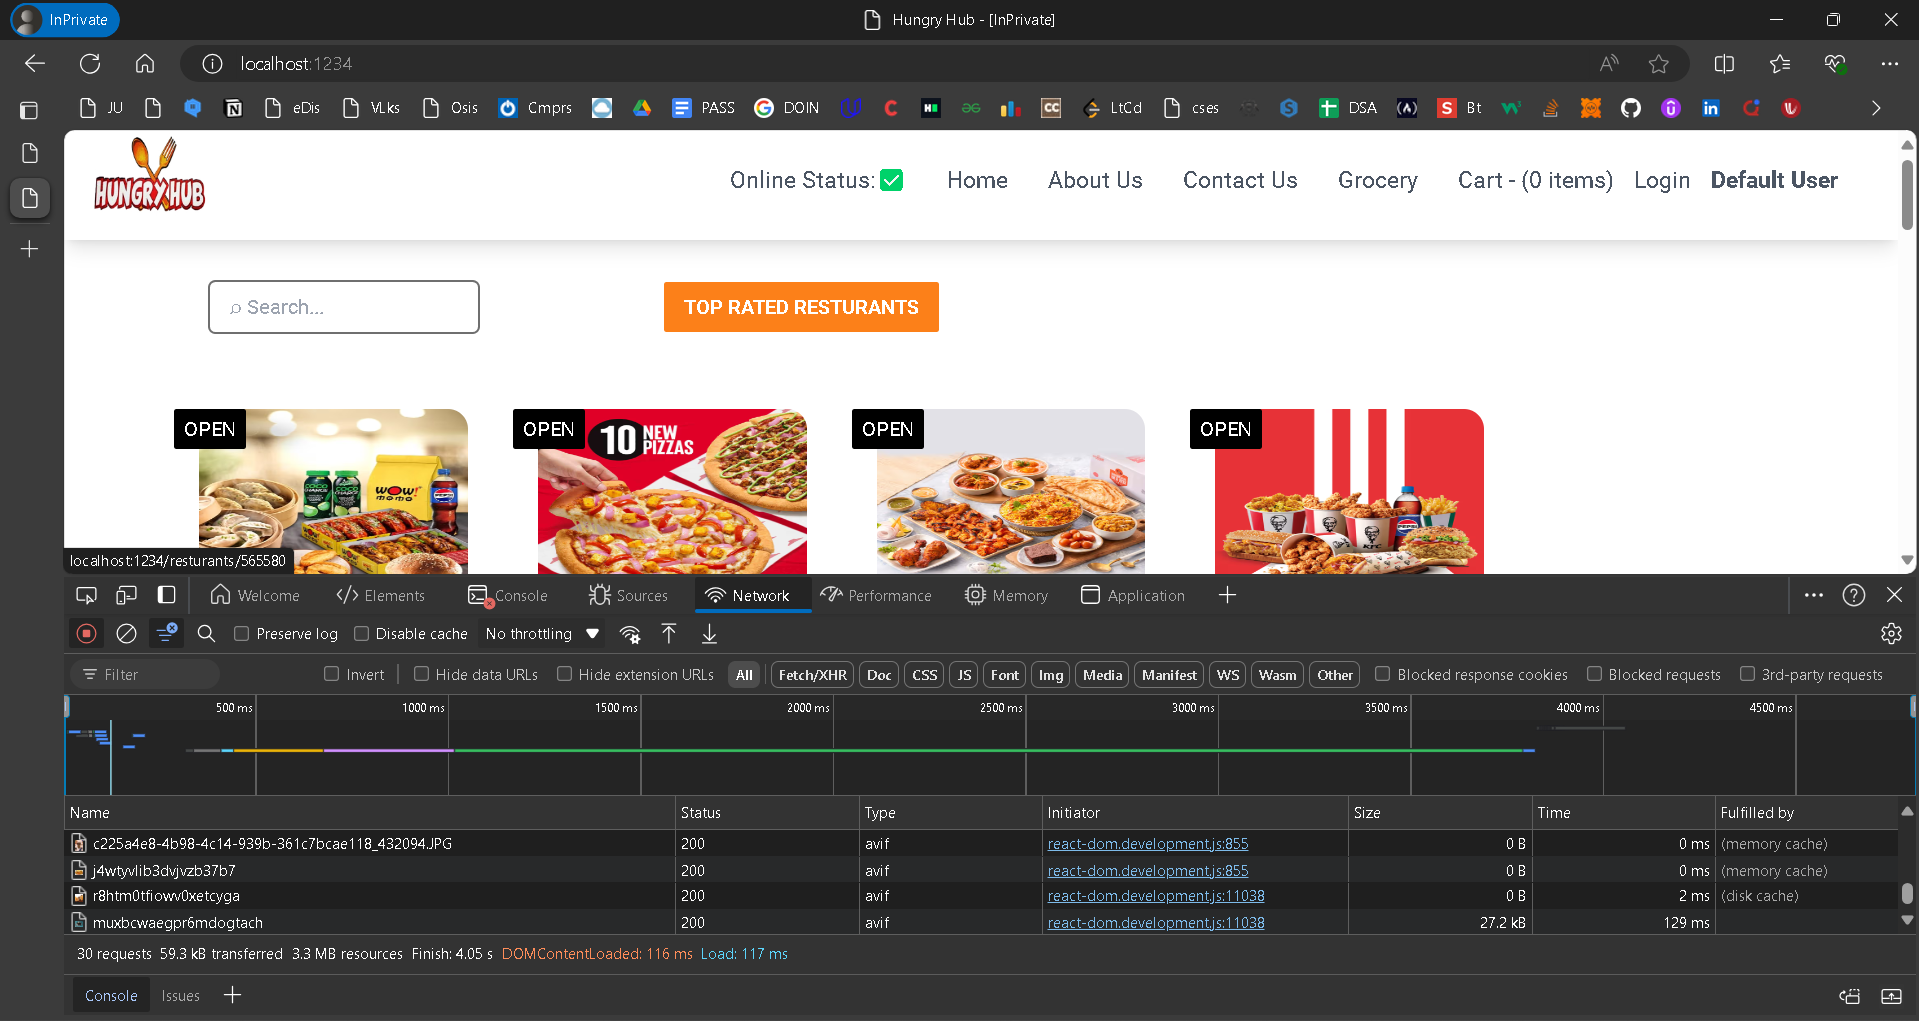
Task: Open the Application tab
Action: (1133, 595)
